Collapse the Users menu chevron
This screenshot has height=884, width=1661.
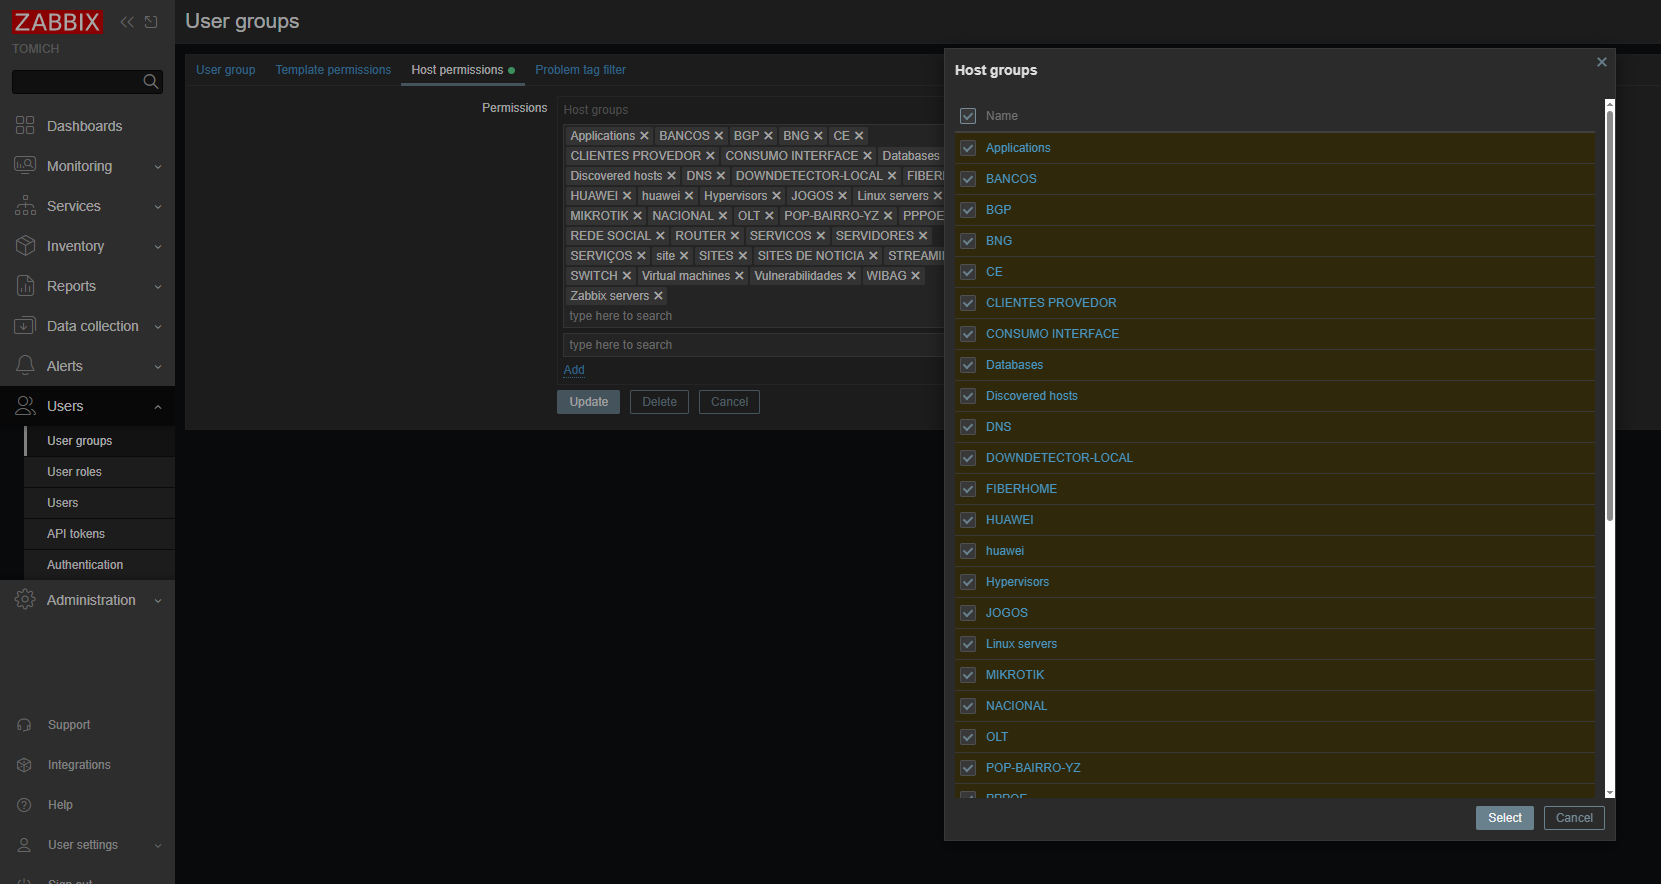(158, 407)
